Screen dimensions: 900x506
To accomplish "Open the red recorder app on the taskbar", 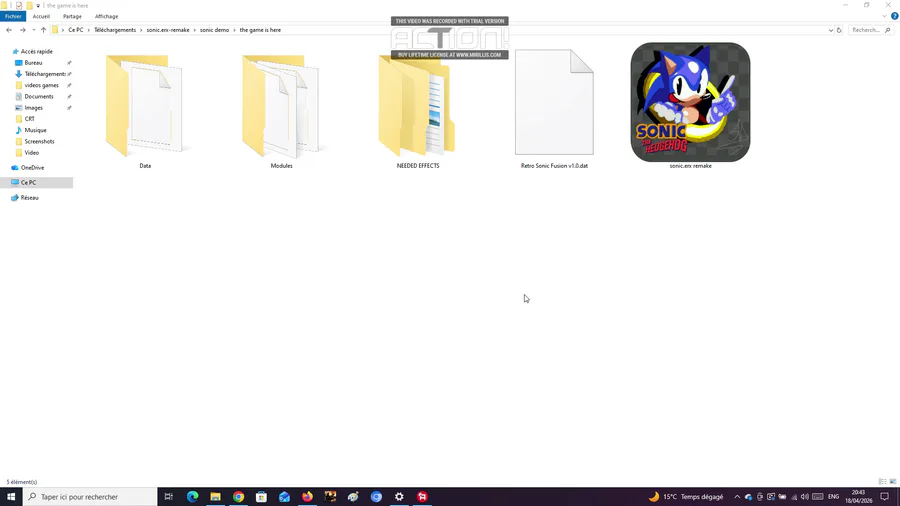I will (x=422, y=497).
